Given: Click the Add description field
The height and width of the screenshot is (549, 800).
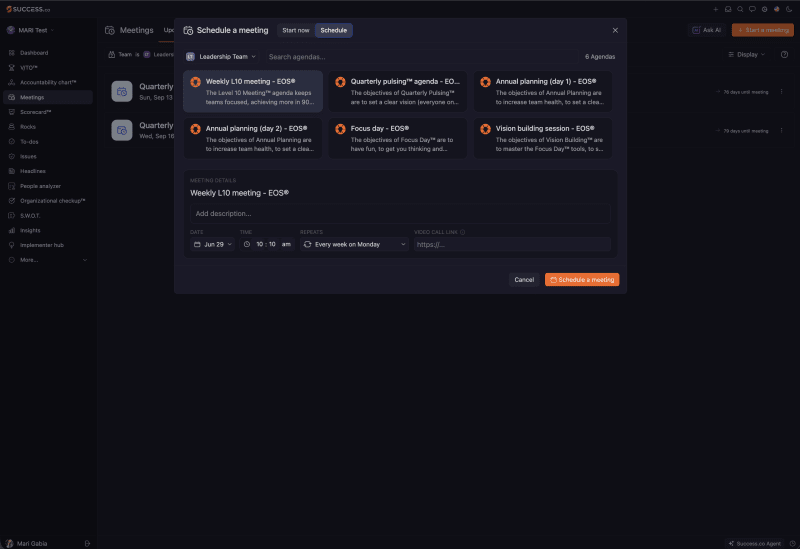Looking at the screenshot, I should point(401,214).
